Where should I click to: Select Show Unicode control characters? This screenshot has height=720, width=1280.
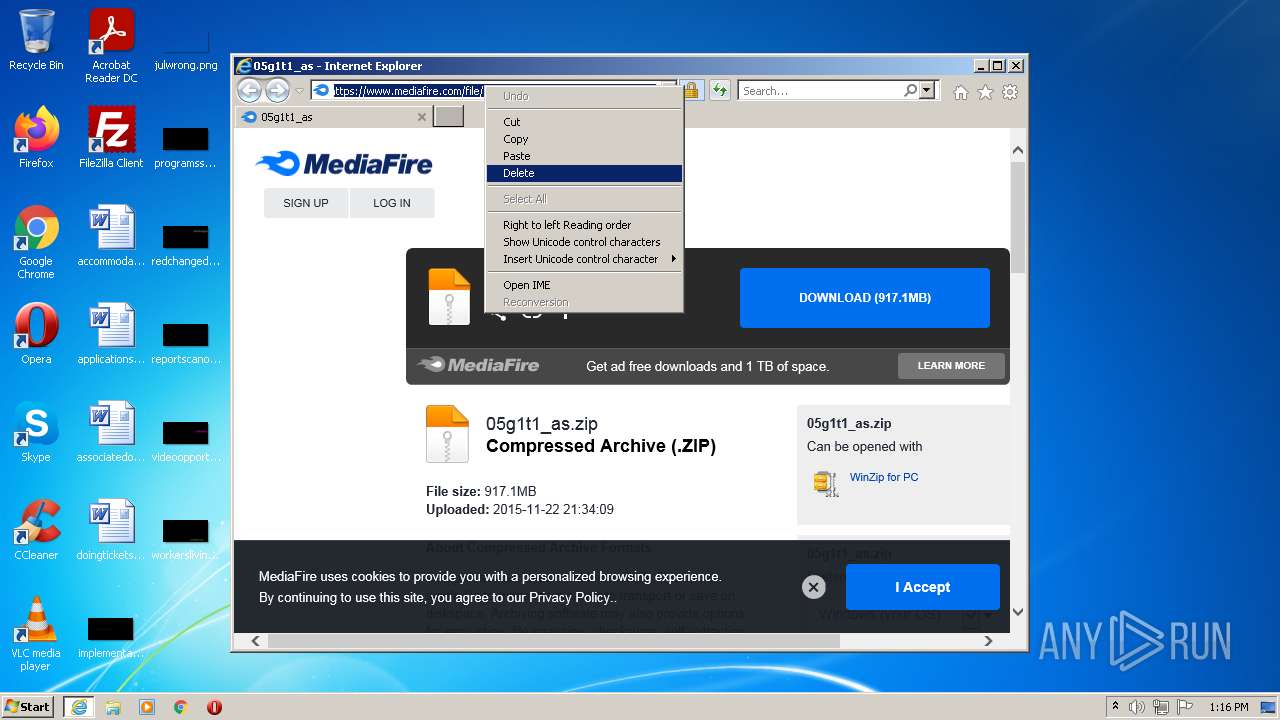[584, 242]
